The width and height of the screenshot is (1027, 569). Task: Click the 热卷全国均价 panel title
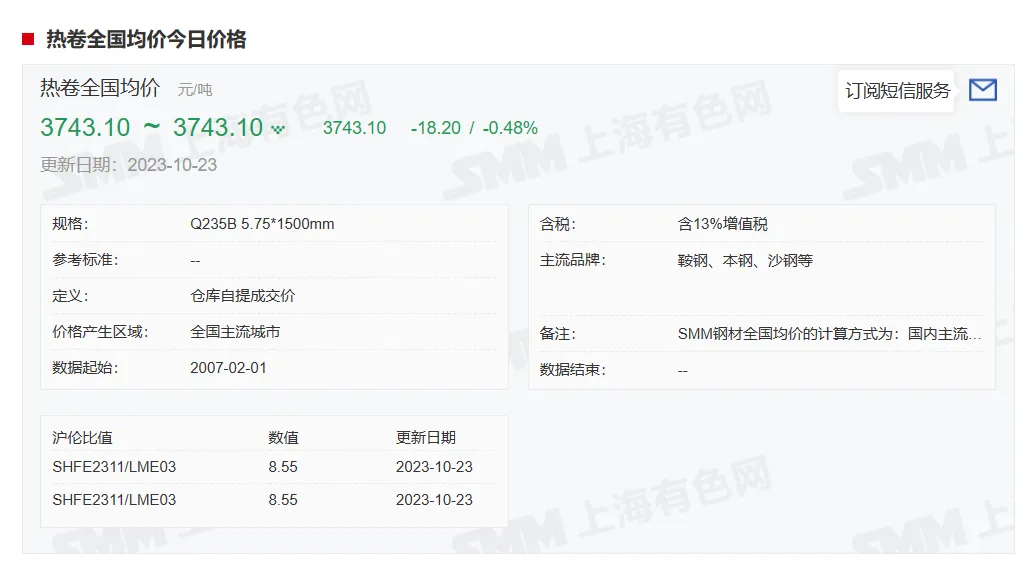tap(100, 88)
